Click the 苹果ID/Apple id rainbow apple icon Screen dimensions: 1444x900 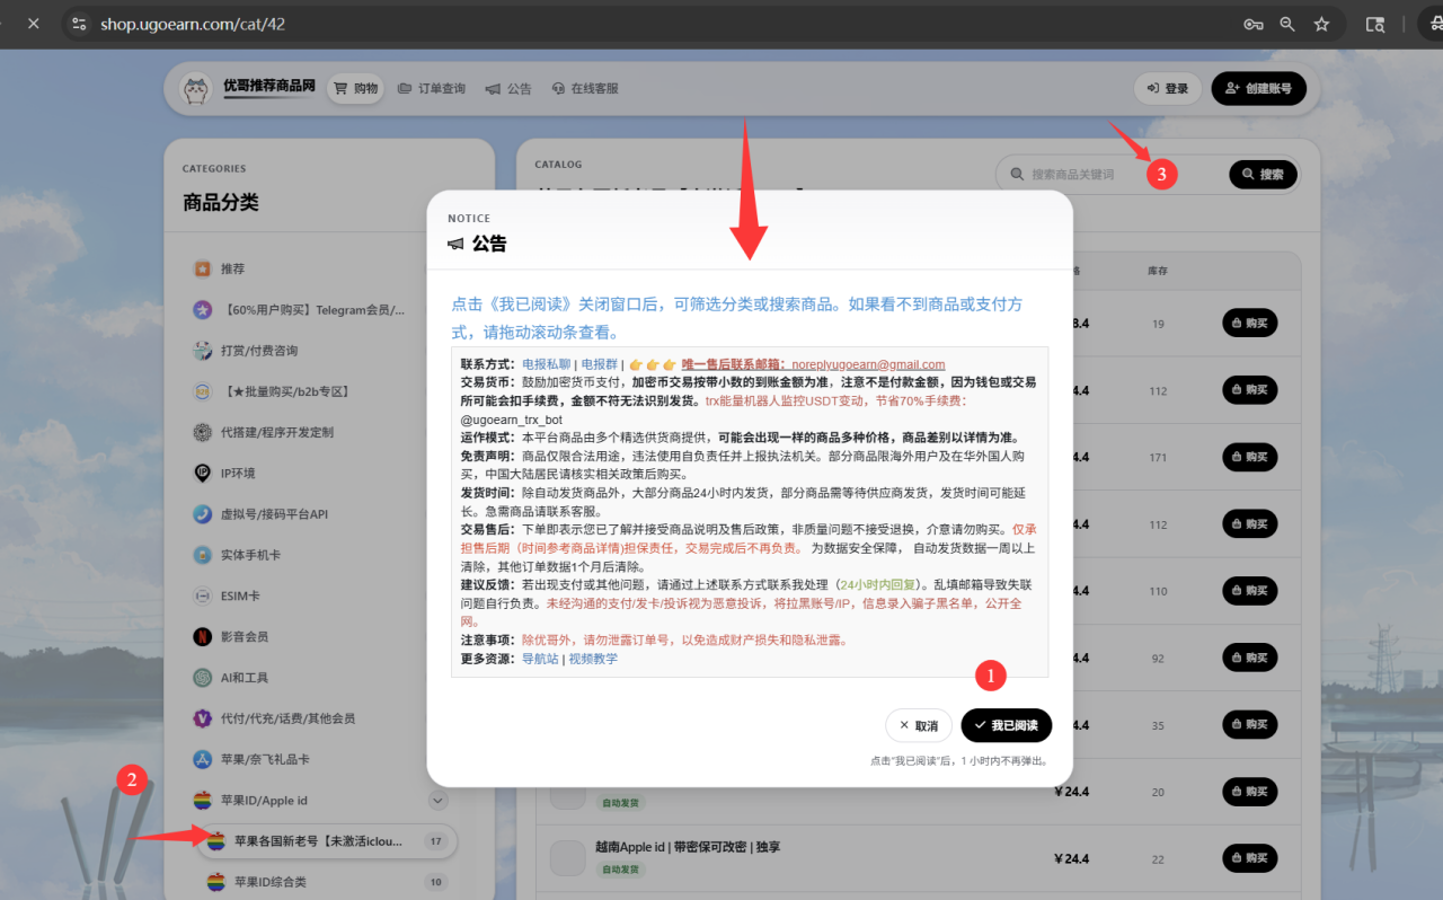tap(202, 800)
